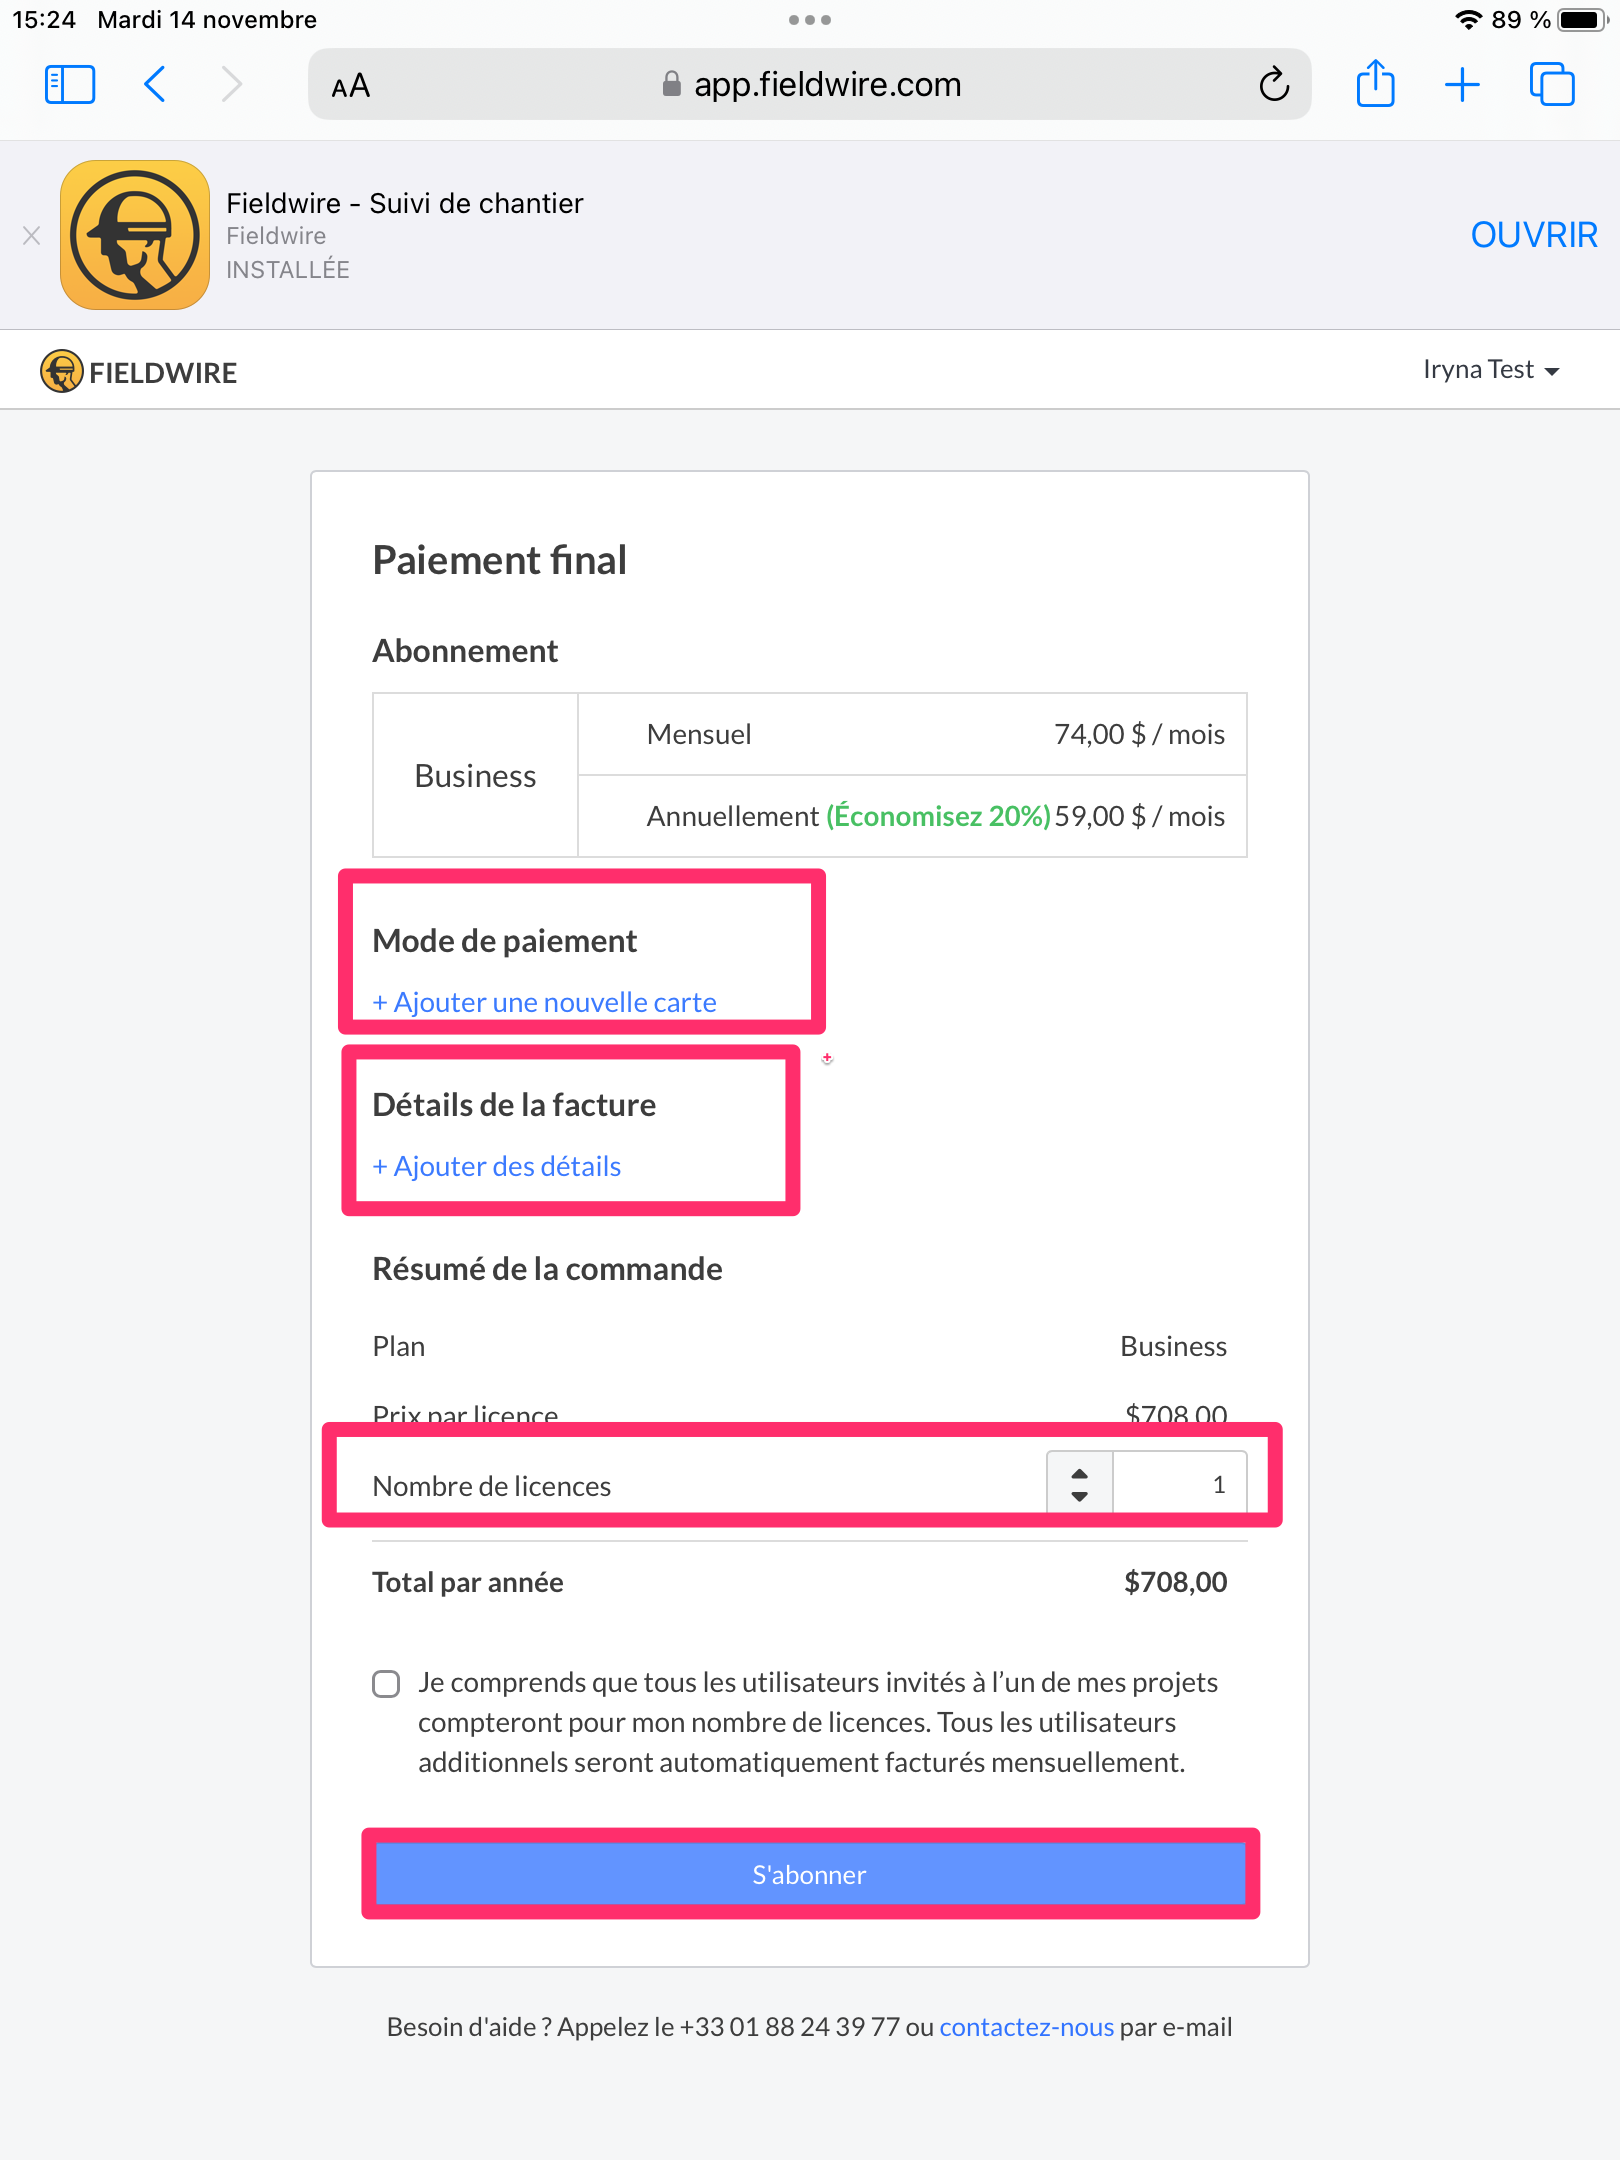Check the licence billing agreement checkbox
Image resolution: width=1620 pixels, height=2160 pixels.
(x=386, y=1684)
